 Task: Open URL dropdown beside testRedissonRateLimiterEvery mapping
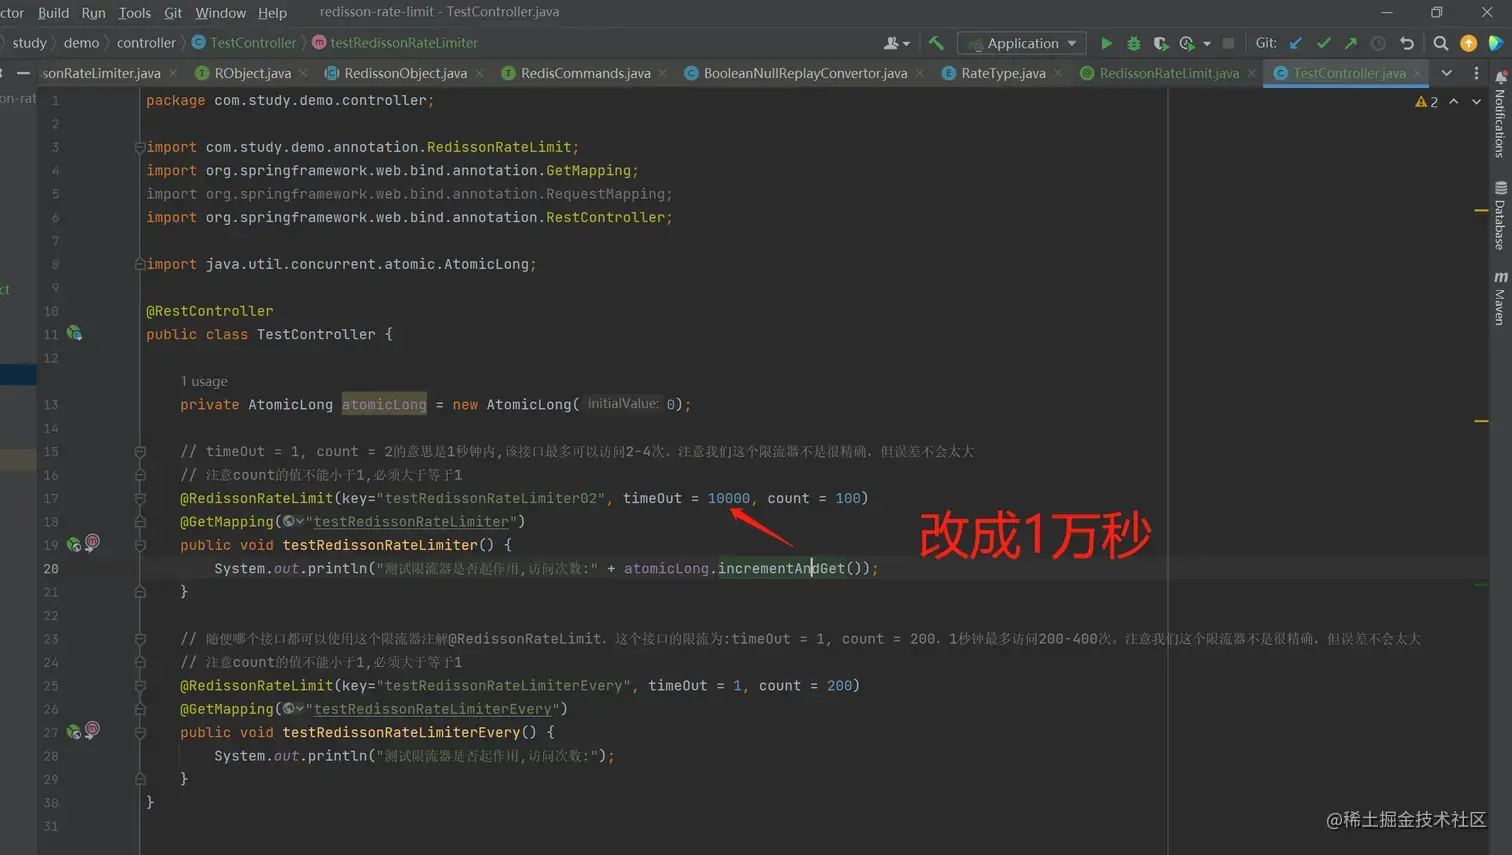293,708
